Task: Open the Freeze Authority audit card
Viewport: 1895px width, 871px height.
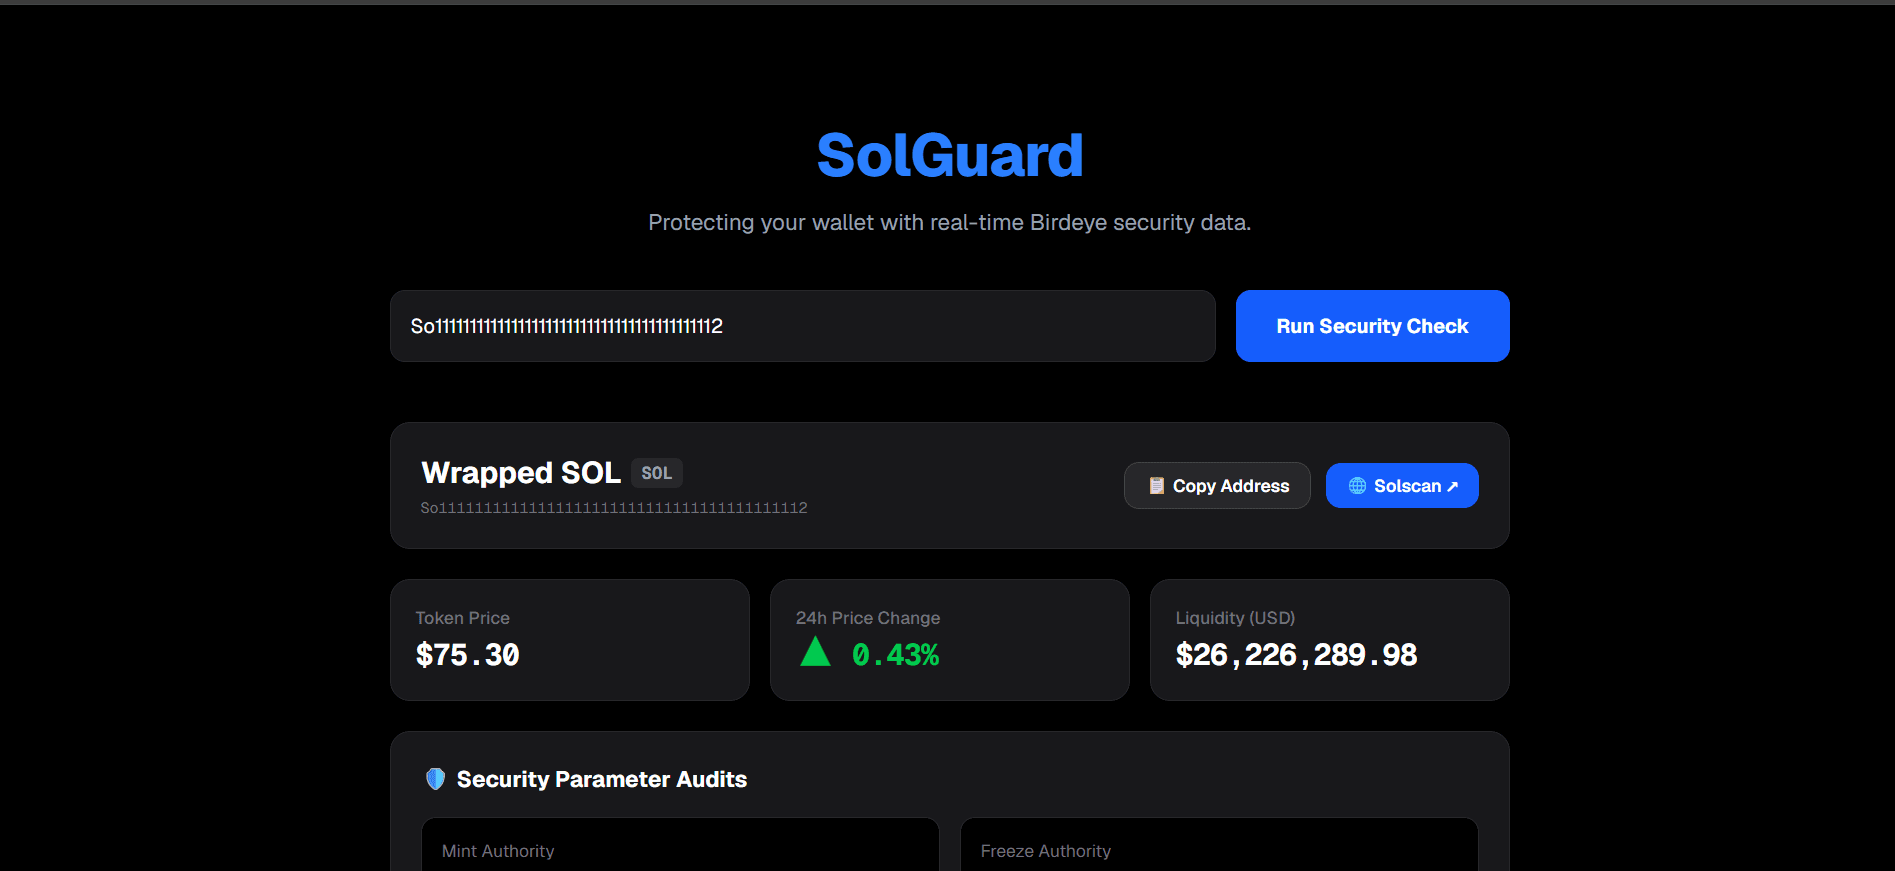Action: tap(1219, 845)
